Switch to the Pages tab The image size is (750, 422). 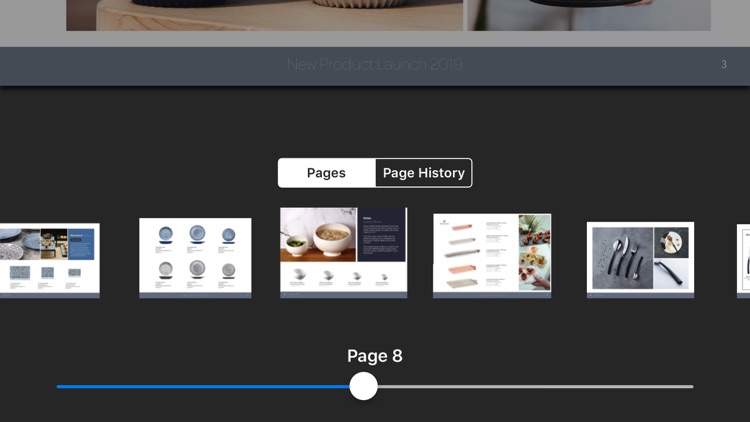click(x=326, y=173)
